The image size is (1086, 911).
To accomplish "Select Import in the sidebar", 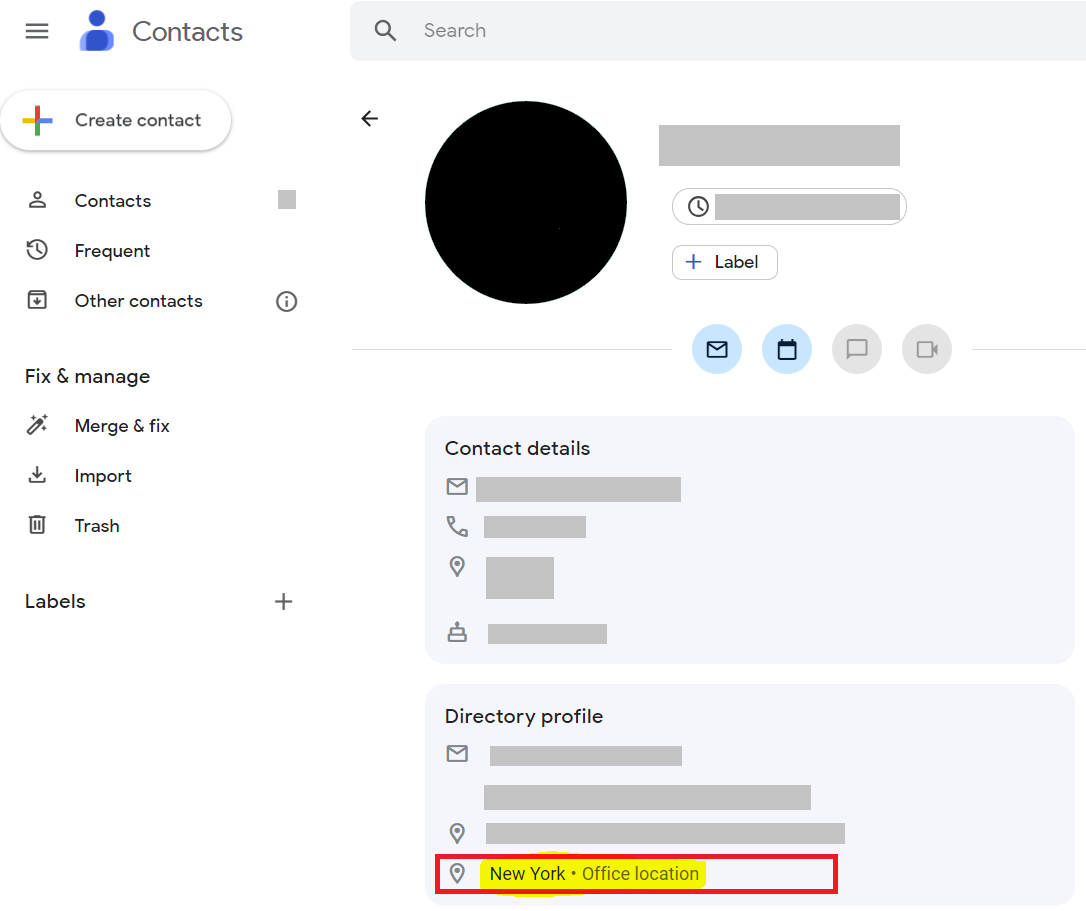I will [102, 476].
